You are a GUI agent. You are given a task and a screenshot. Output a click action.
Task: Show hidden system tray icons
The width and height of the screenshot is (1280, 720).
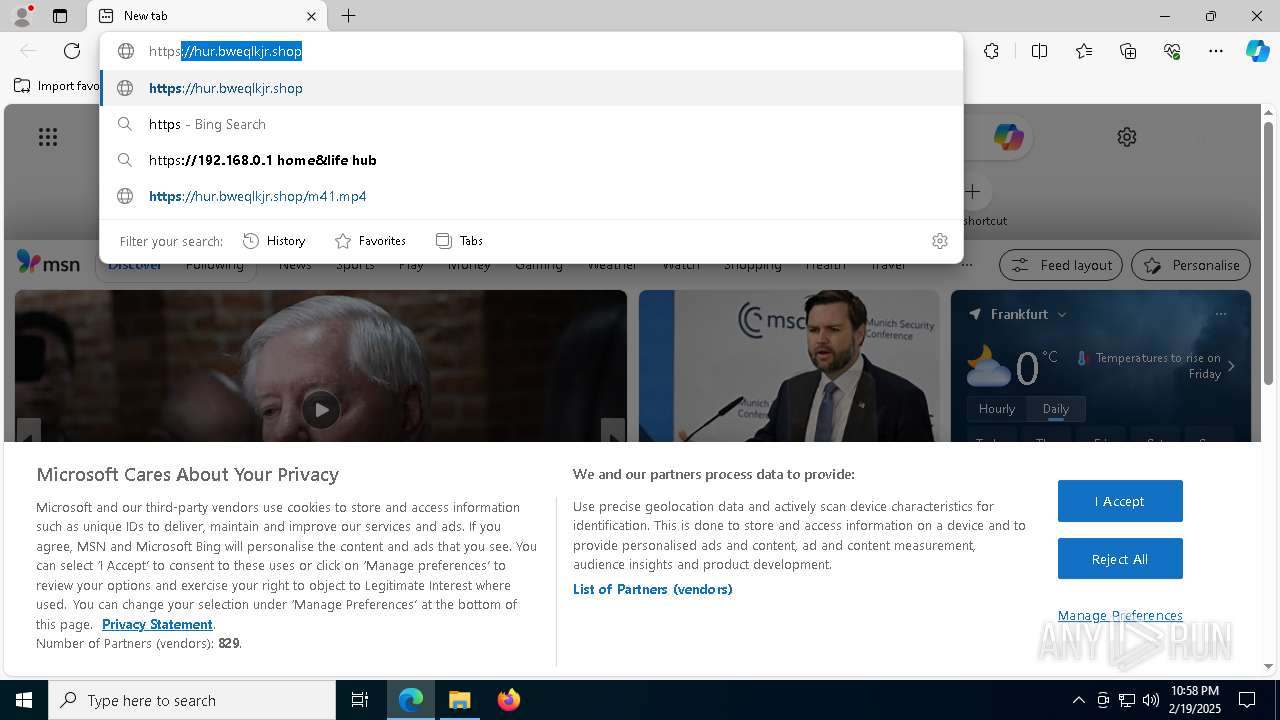coord(1078,700)
